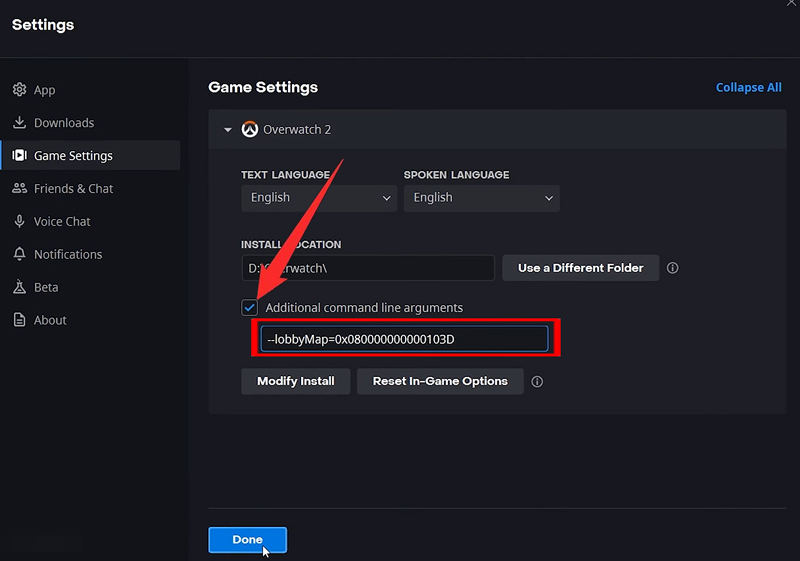
Task: Open the About section
Action: 91,320
